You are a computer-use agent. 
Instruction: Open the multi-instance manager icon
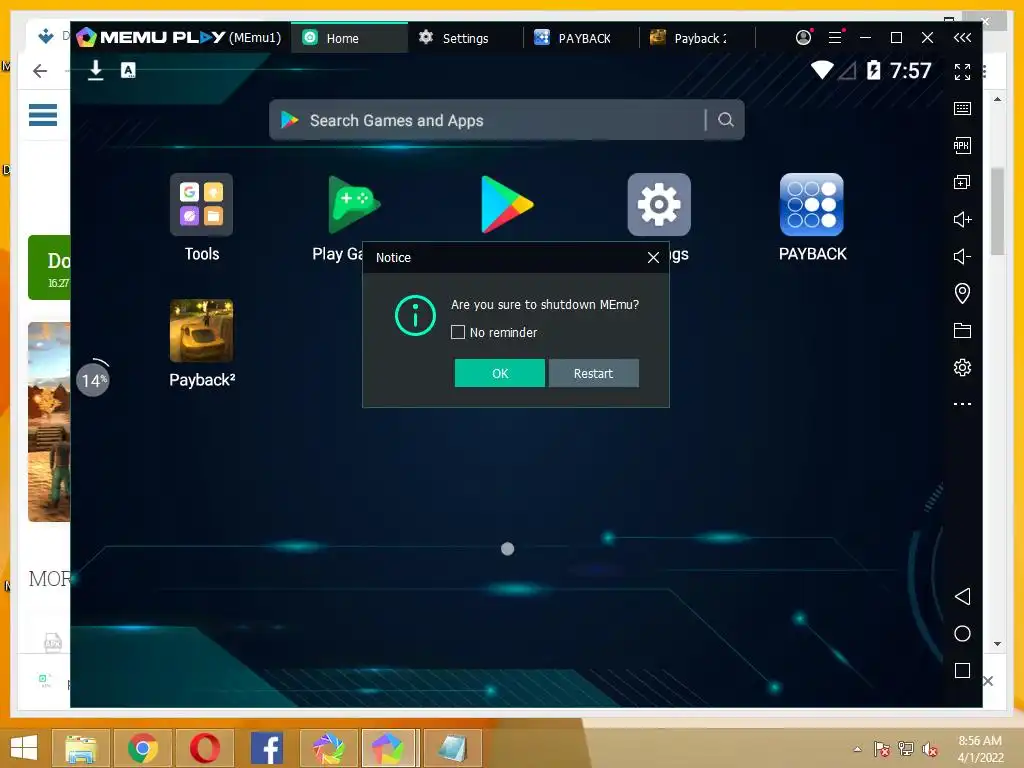point(962,182)
